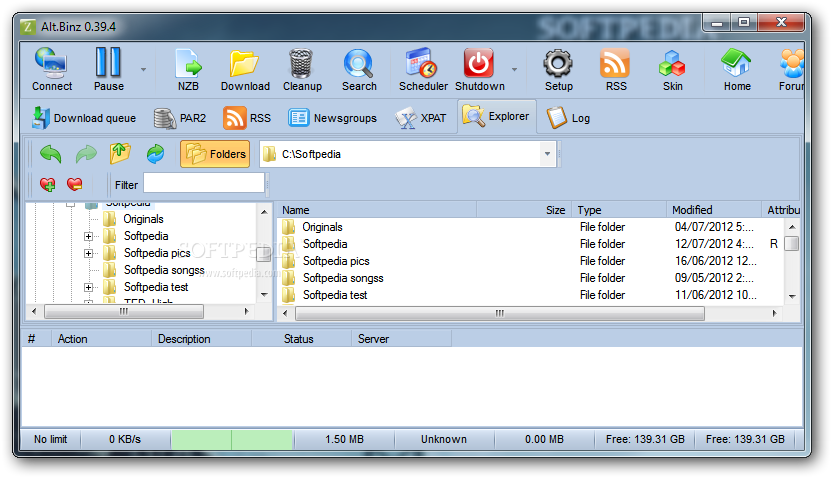832x478 pixels.
Task: Expand the Shutdown options arrow
Action: 514,69
